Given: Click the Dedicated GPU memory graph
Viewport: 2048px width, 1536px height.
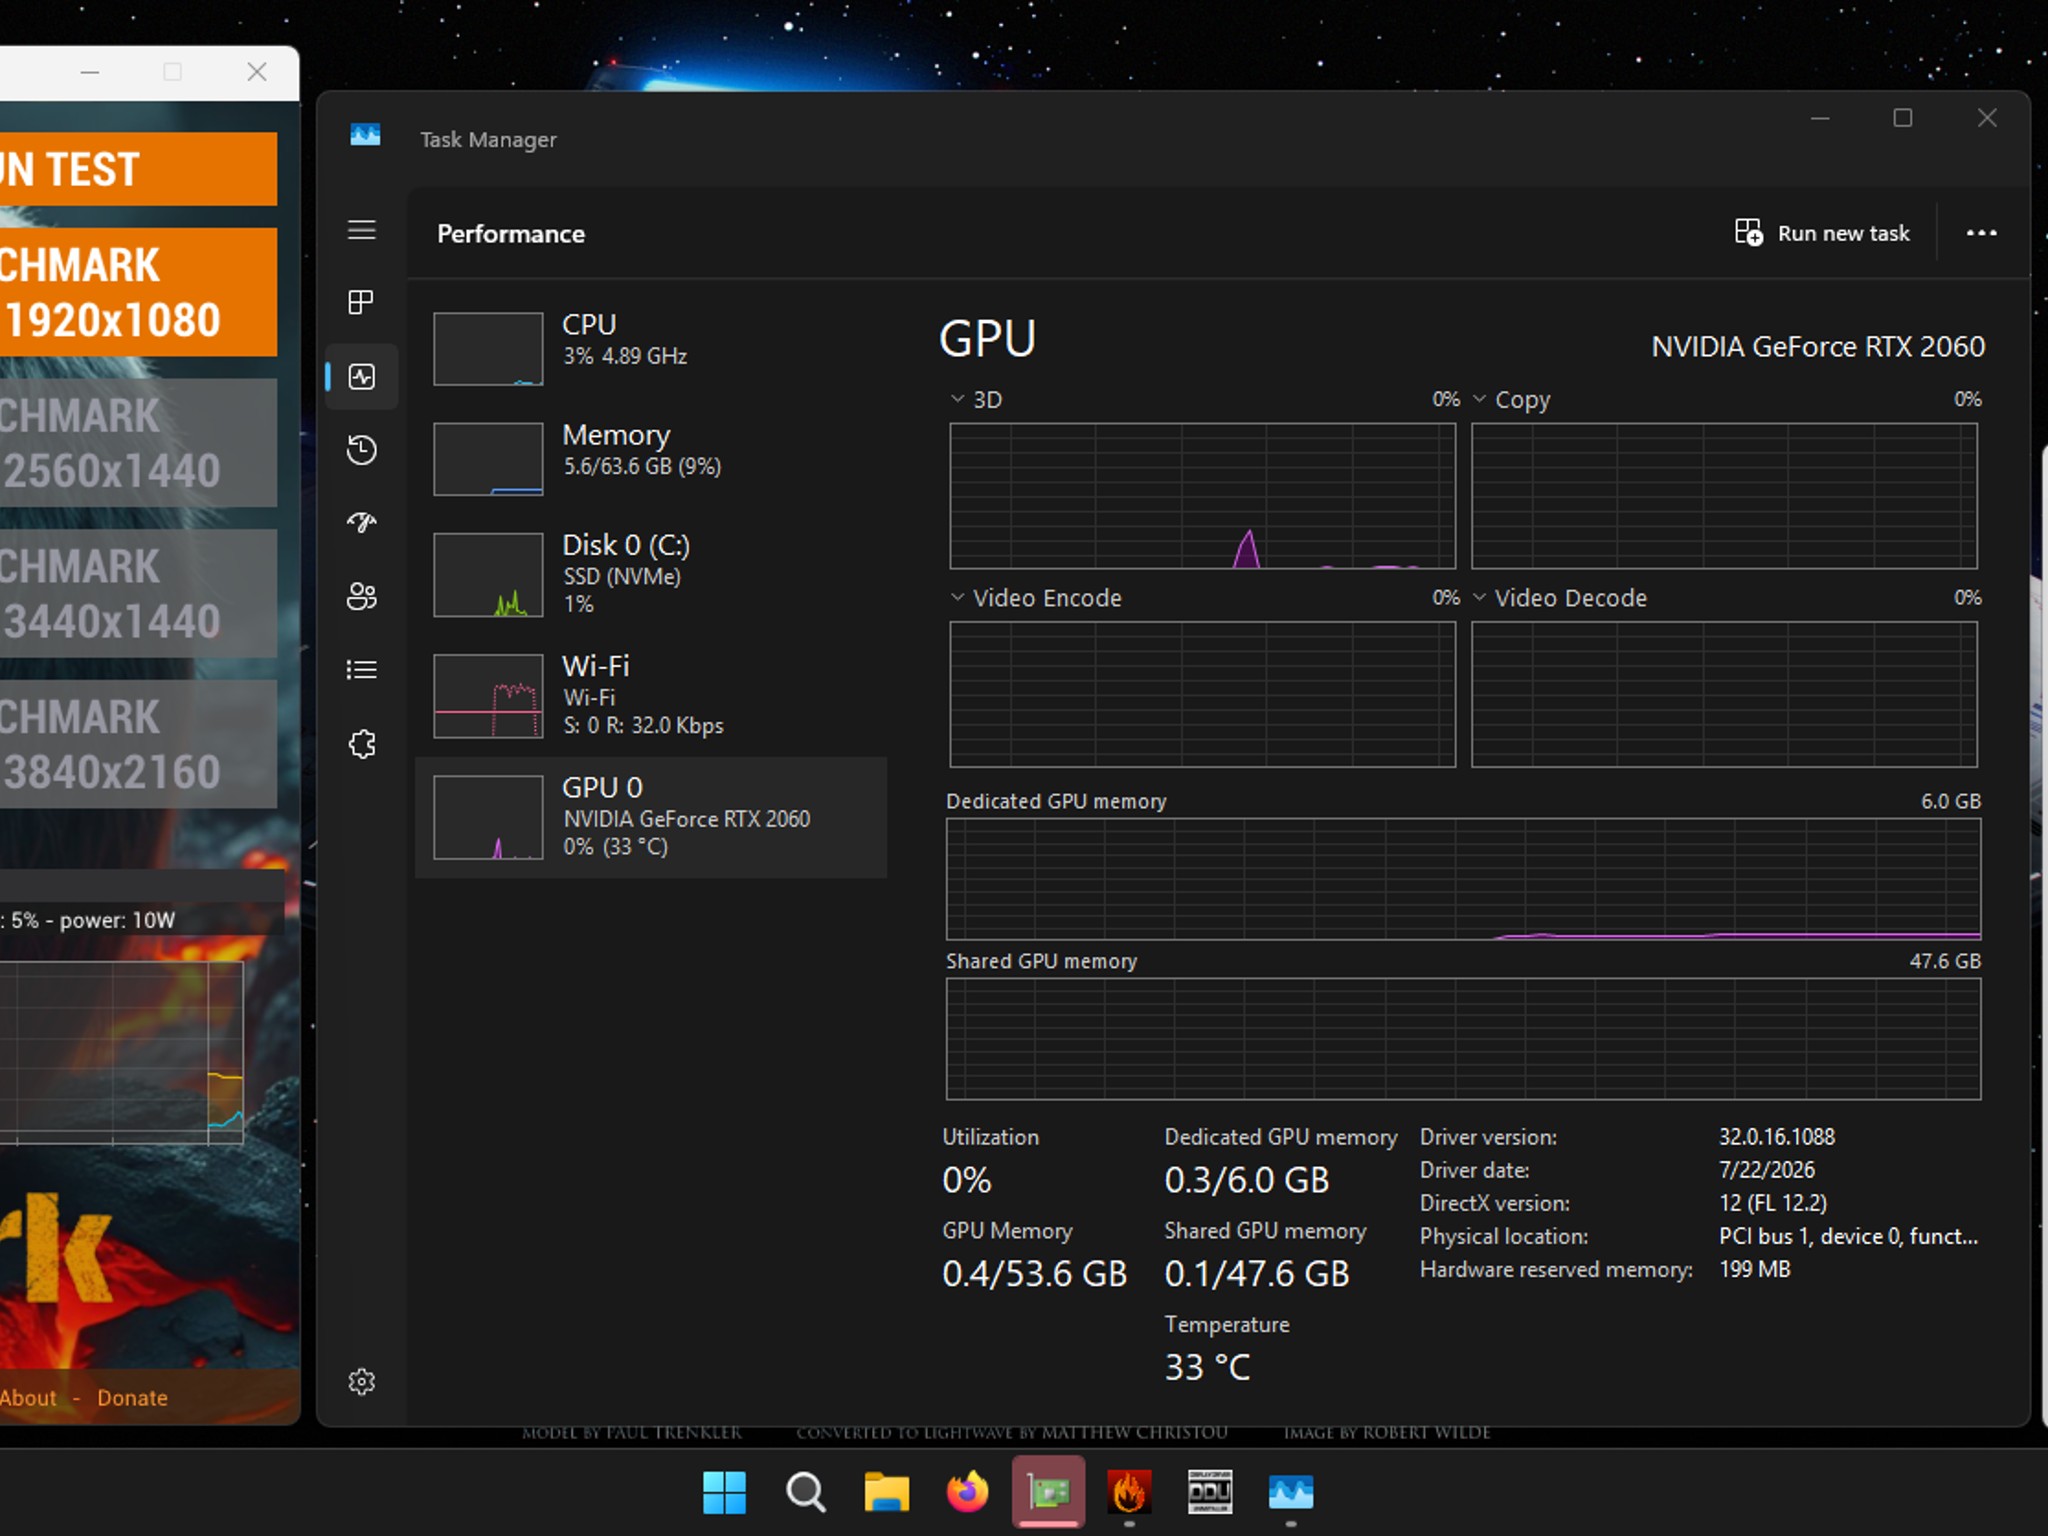Looking at the screenshot, I should point(1463,879).
